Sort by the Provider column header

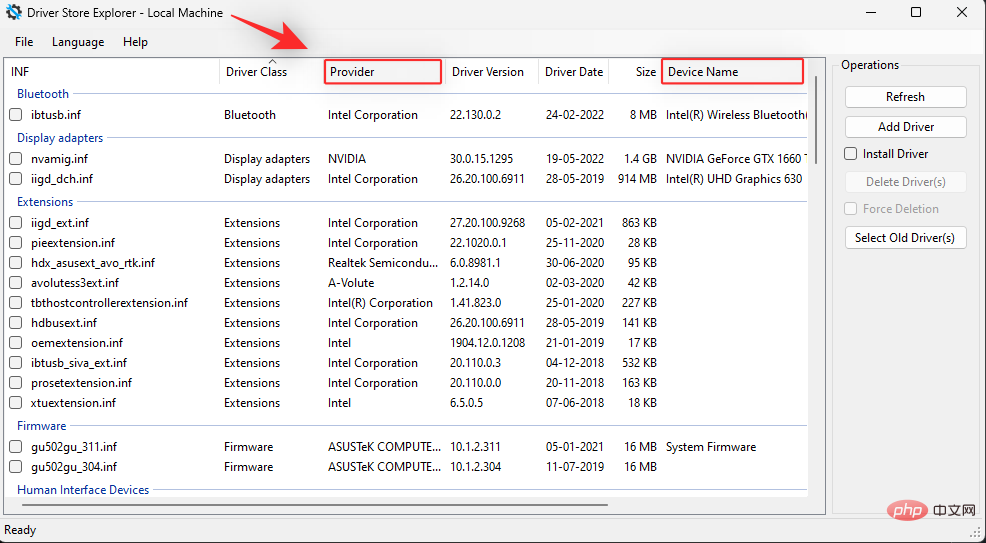click(383, 72)
